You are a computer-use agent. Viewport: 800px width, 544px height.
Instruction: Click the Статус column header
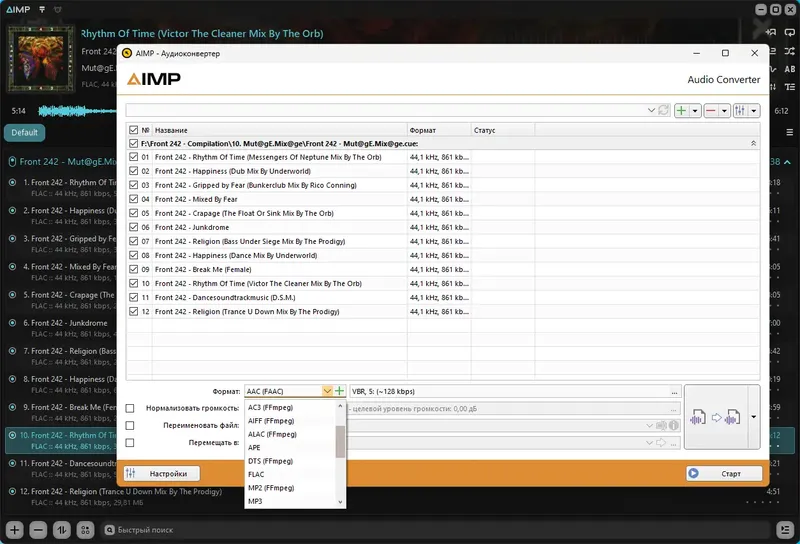pos(503,130)
